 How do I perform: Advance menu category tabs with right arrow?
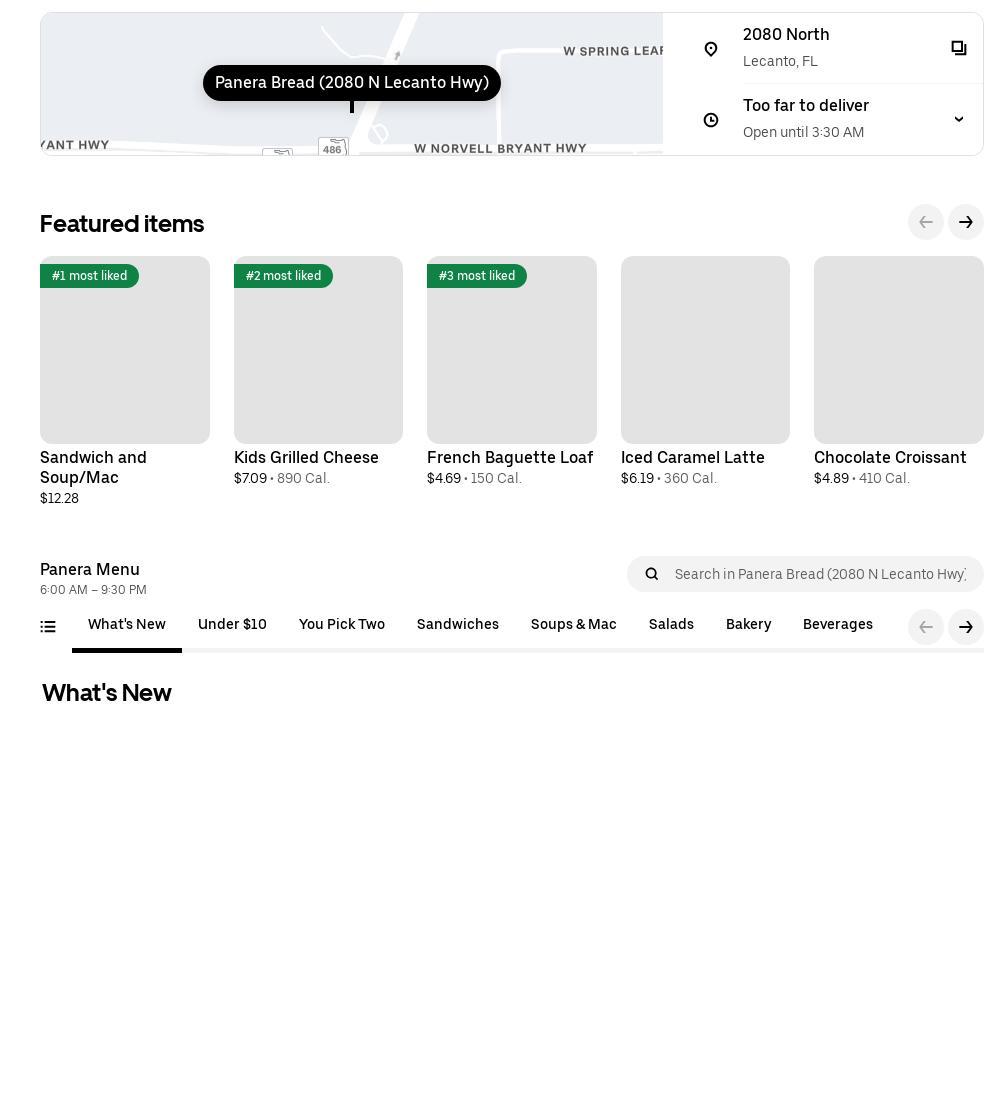[965, 627]
